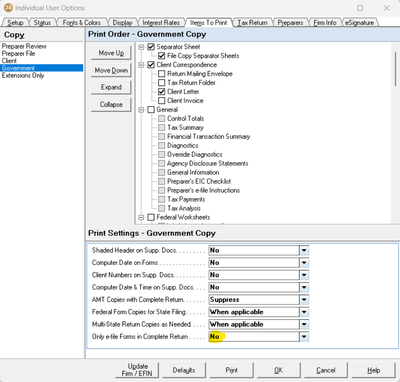This screenshot has height=382, width=400.
Task: Confirm with the OK button
Action: coord(279,370)
